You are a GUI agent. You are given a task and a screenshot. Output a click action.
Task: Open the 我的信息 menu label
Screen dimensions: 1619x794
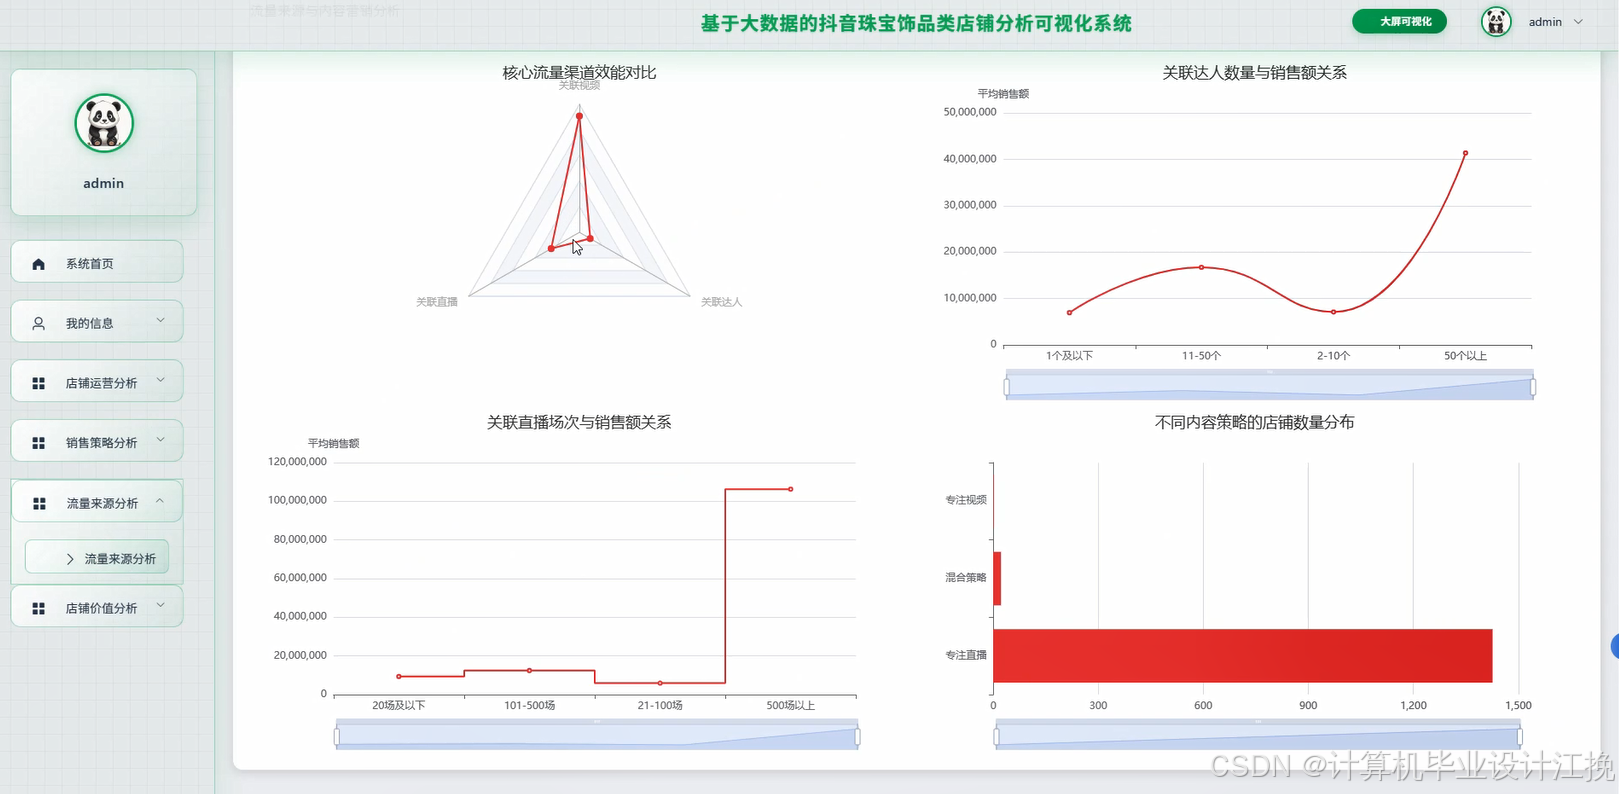click(x=90, y=324)
